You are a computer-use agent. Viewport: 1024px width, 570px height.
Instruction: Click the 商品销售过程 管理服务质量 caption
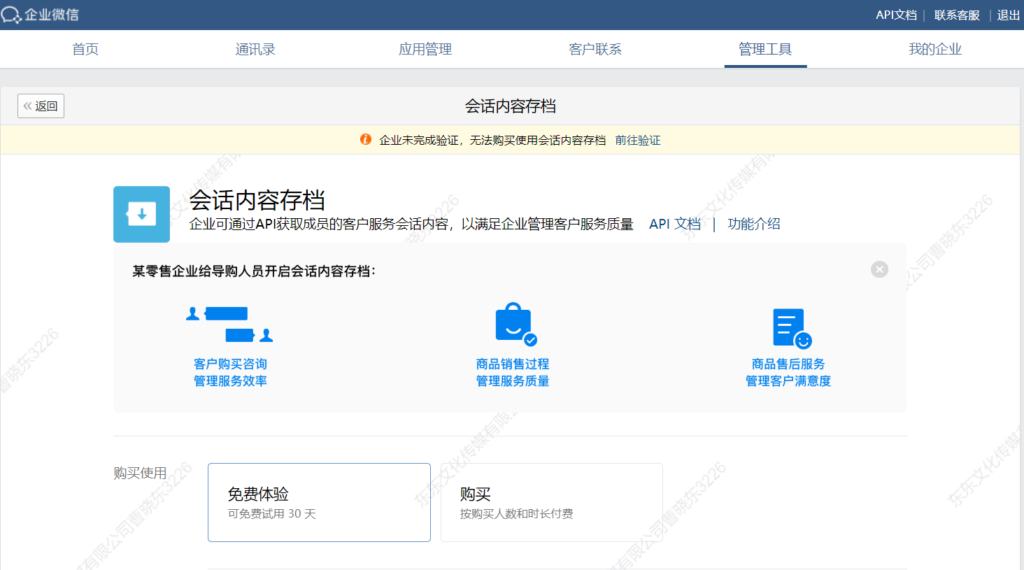point(513,372)
